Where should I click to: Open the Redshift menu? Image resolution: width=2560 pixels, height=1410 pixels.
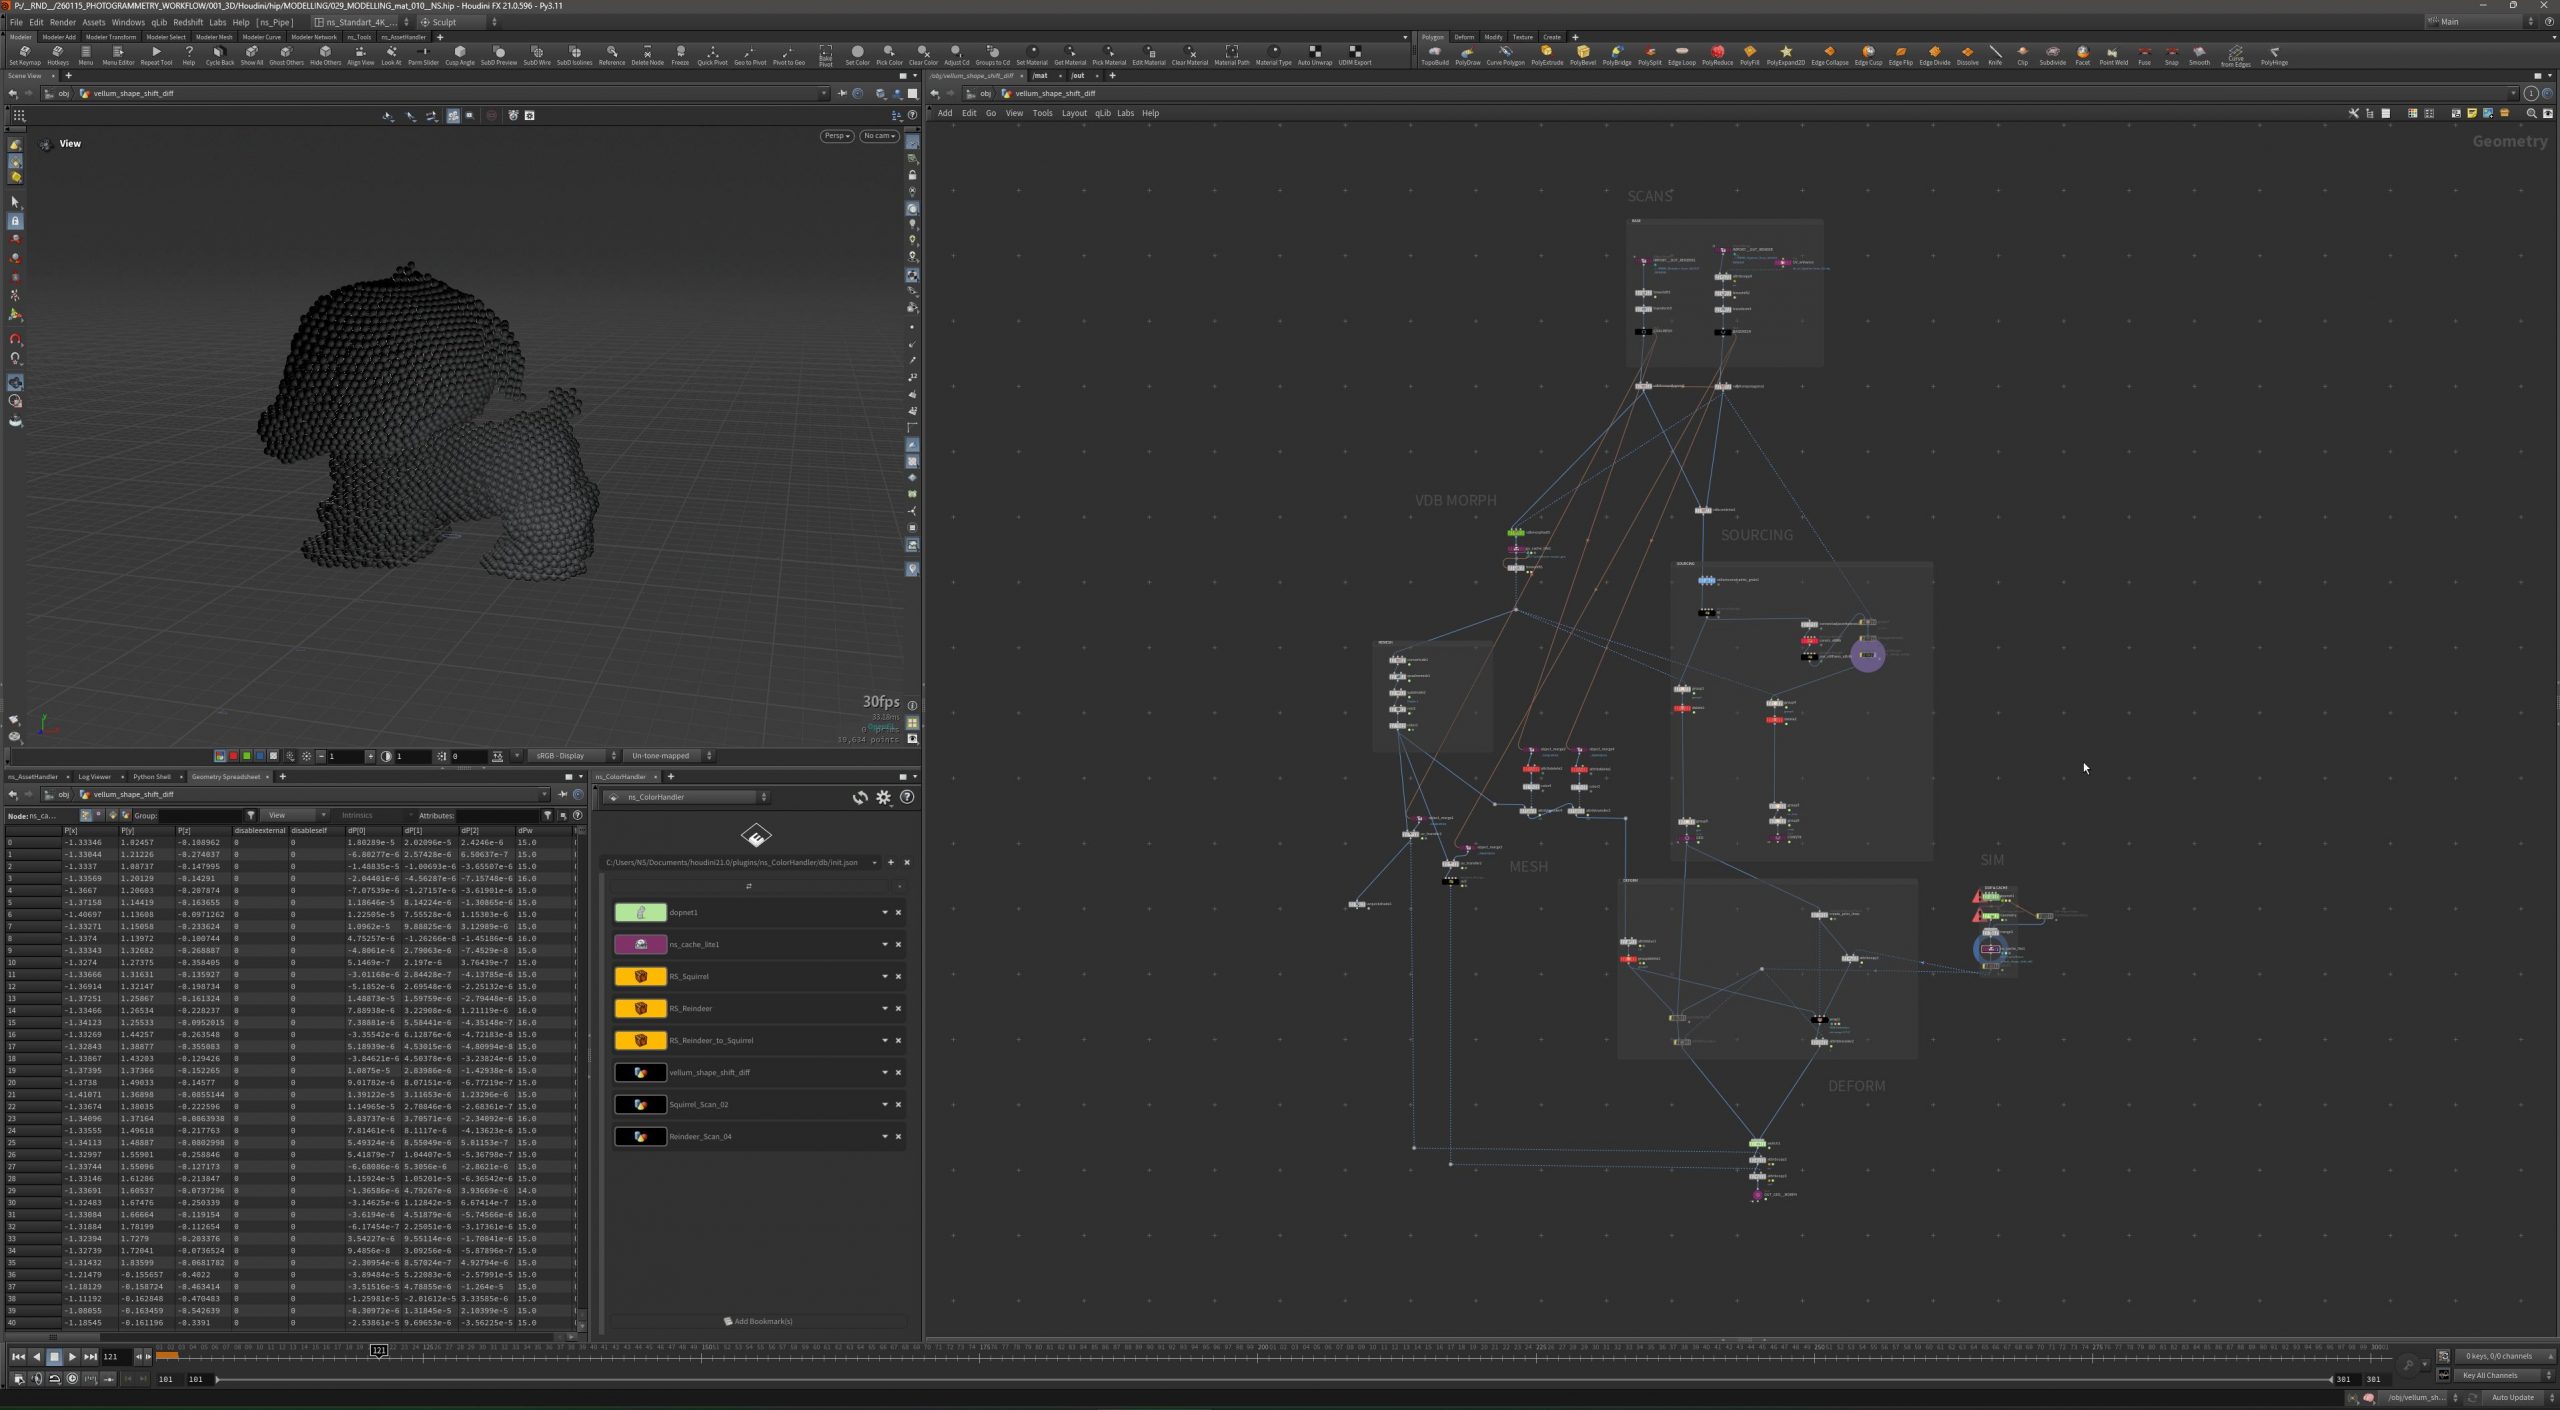pos(188,22)
